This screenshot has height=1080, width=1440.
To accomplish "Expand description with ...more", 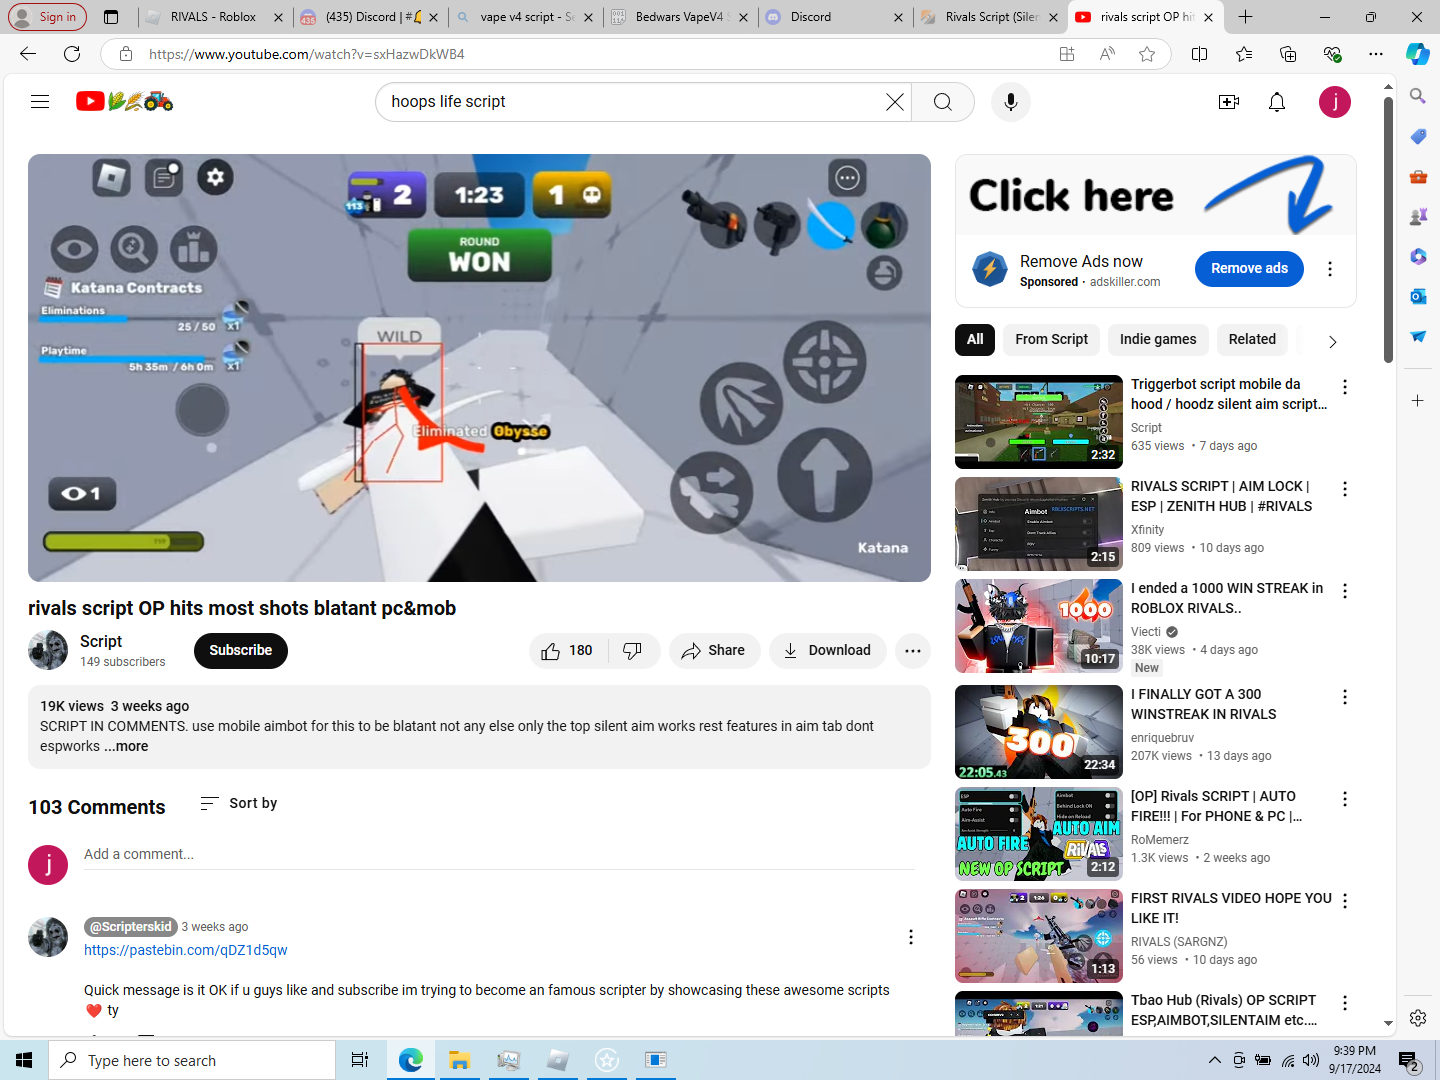I will click(127, 746).
